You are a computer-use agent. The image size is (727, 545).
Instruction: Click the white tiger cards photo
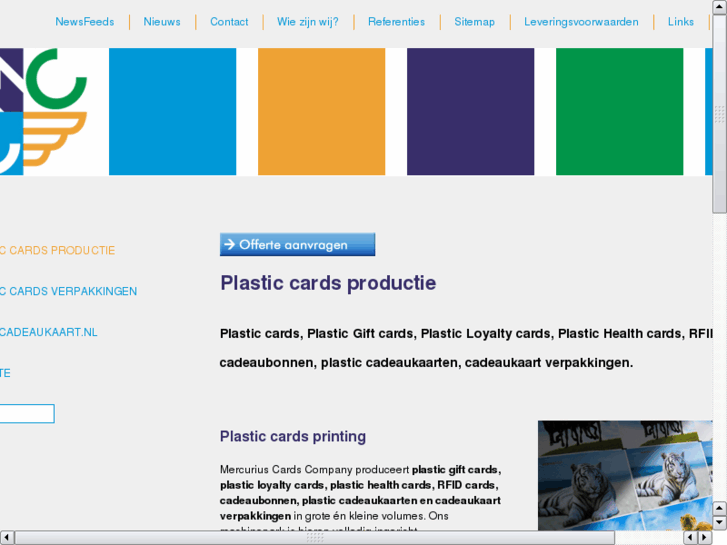tap(625, 475)
